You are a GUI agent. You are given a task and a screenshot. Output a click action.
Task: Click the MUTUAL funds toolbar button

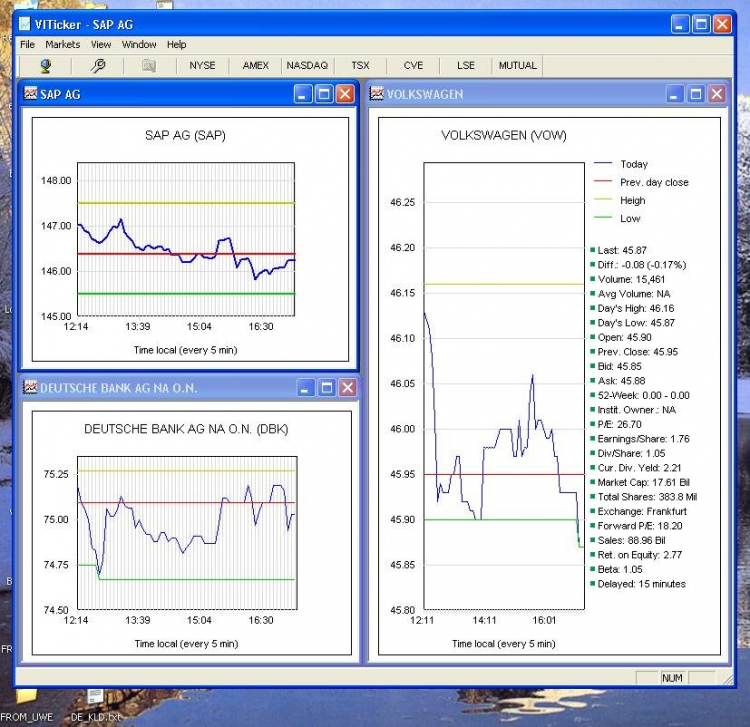[x=518, y=66]
